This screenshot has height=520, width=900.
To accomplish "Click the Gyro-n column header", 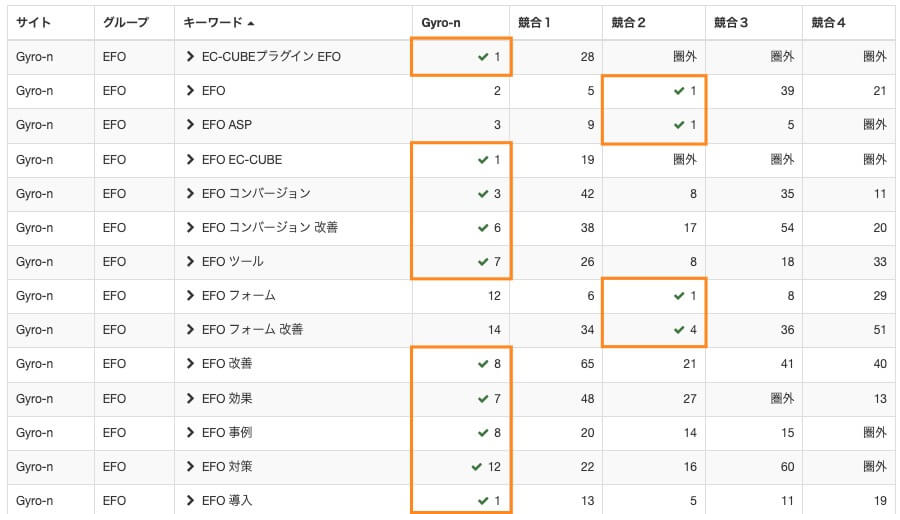I will 442,22.
